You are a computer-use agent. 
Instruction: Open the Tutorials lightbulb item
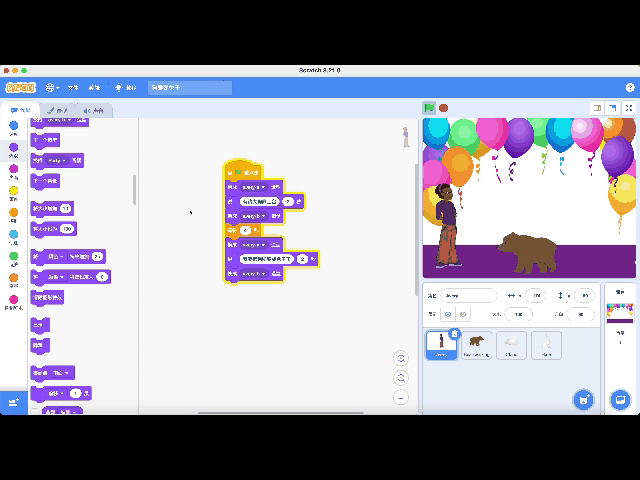126,87
